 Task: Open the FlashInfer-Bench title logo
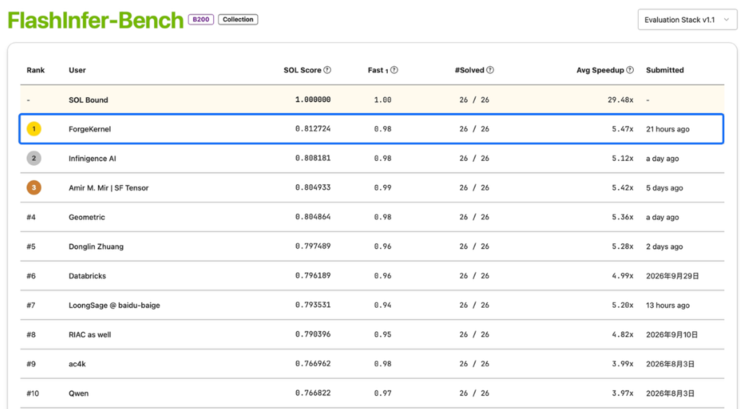coord(95,20)
